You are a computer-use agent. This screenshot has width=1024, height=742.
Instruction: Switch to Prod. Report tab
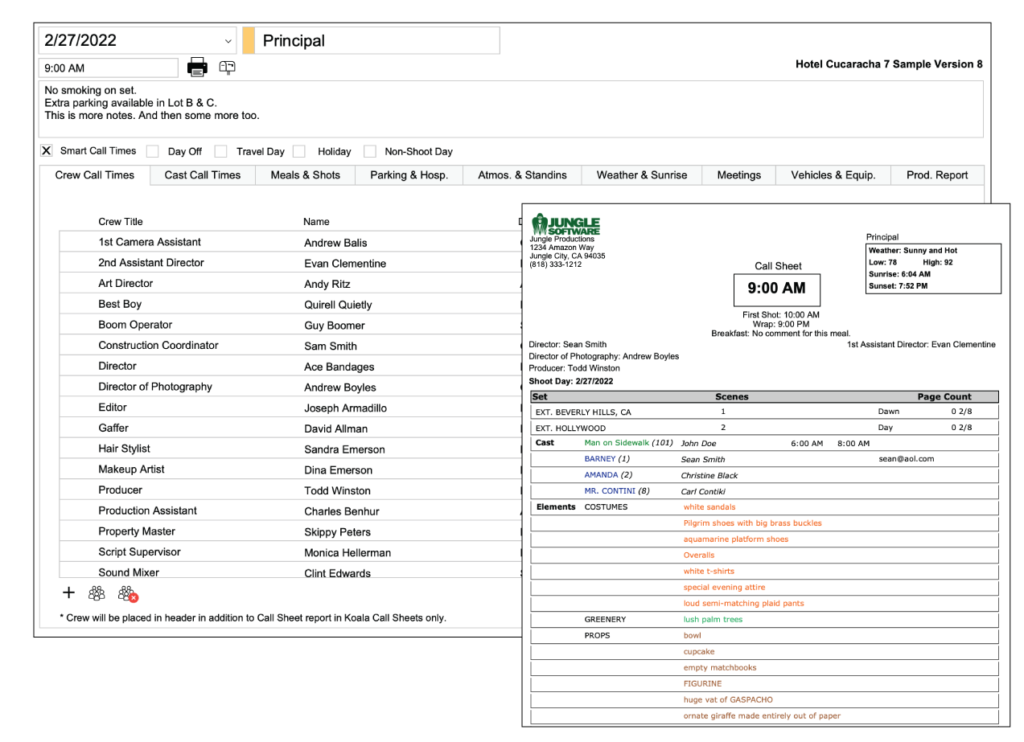click(937, 175)
